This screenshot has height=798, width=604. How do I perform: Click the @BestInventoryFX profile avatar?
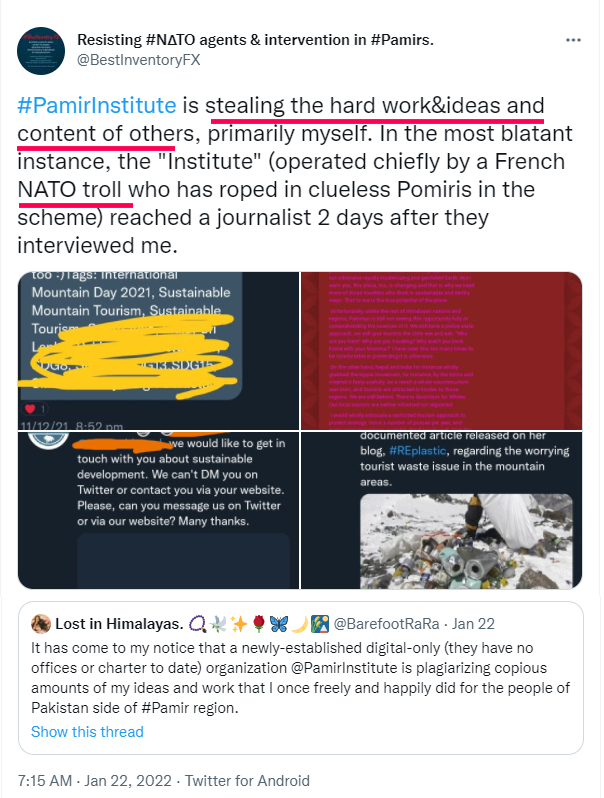point(41,51)
